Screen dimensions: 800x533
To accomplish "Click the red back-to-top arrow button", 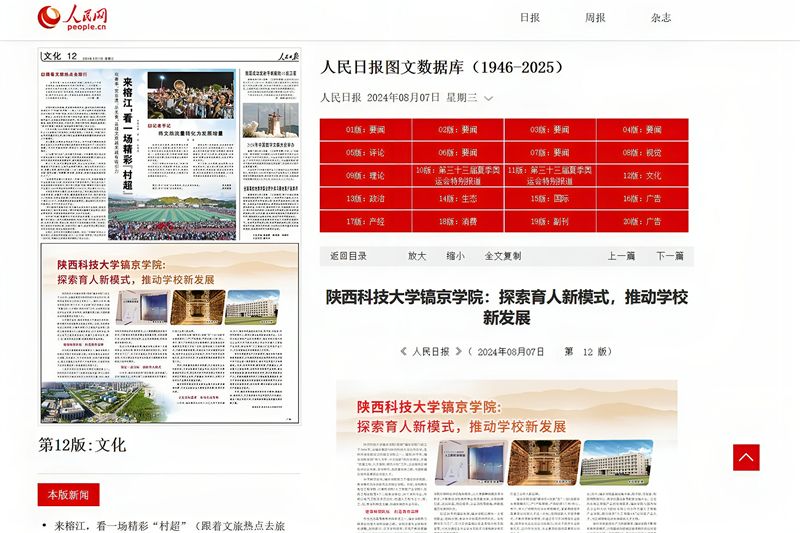I will (746, 457).
